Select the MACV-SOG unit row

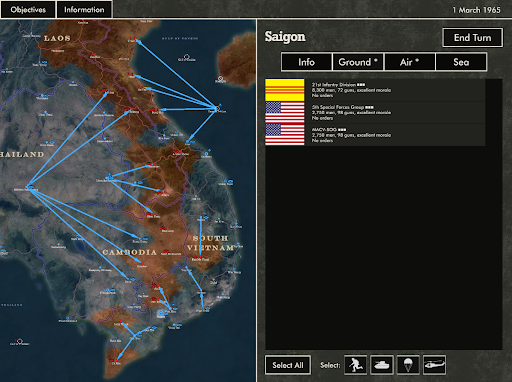click(x=375, y=135)
